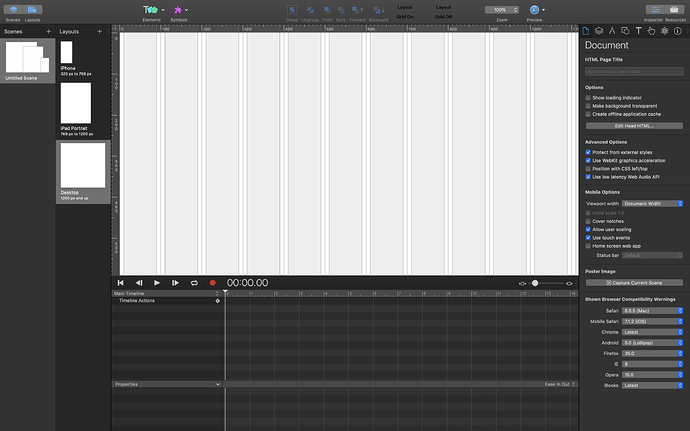690x431 pixels.
Task: Select the Typography inspector tab icon
Action: point(639,31)
